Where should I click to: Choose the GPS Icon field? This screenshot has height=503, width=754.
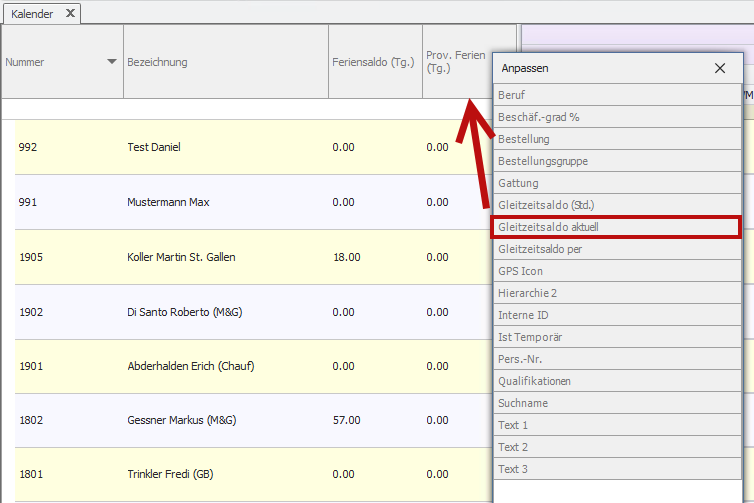pyautogui.click(x=617, y=271)
